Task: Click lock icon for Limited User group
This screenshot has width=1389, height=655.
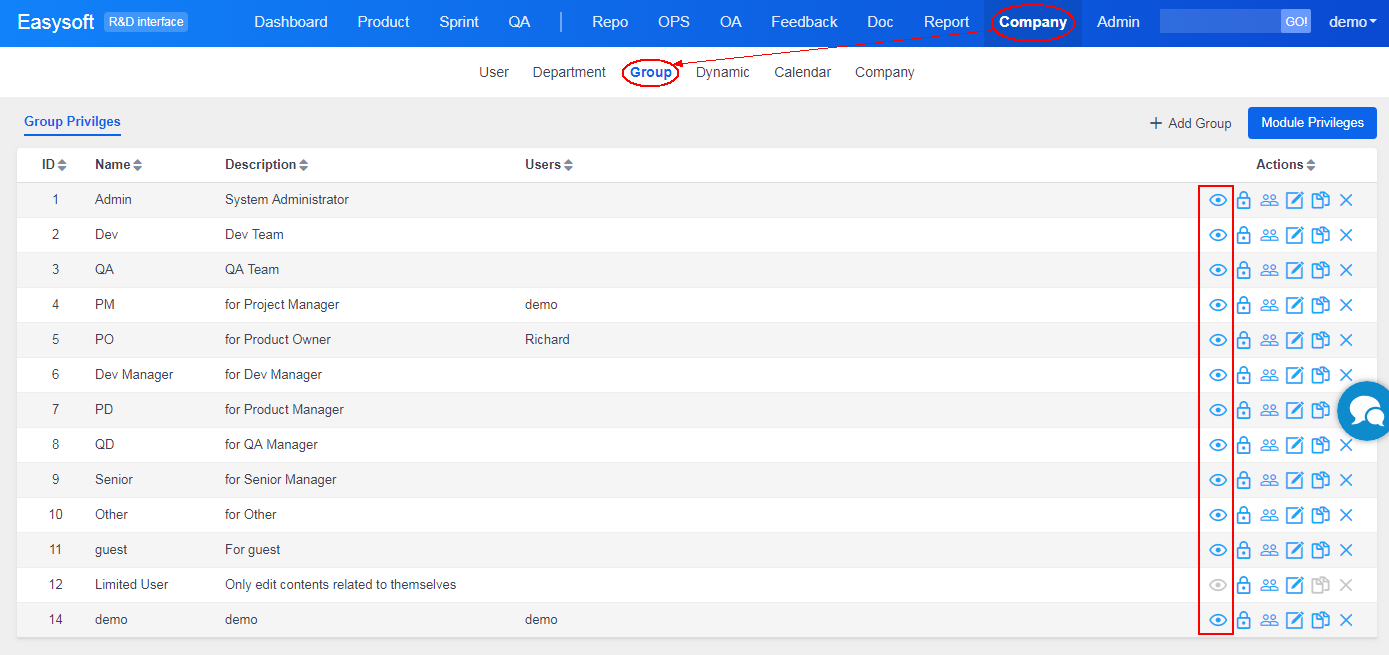Action: [1243, 585]
